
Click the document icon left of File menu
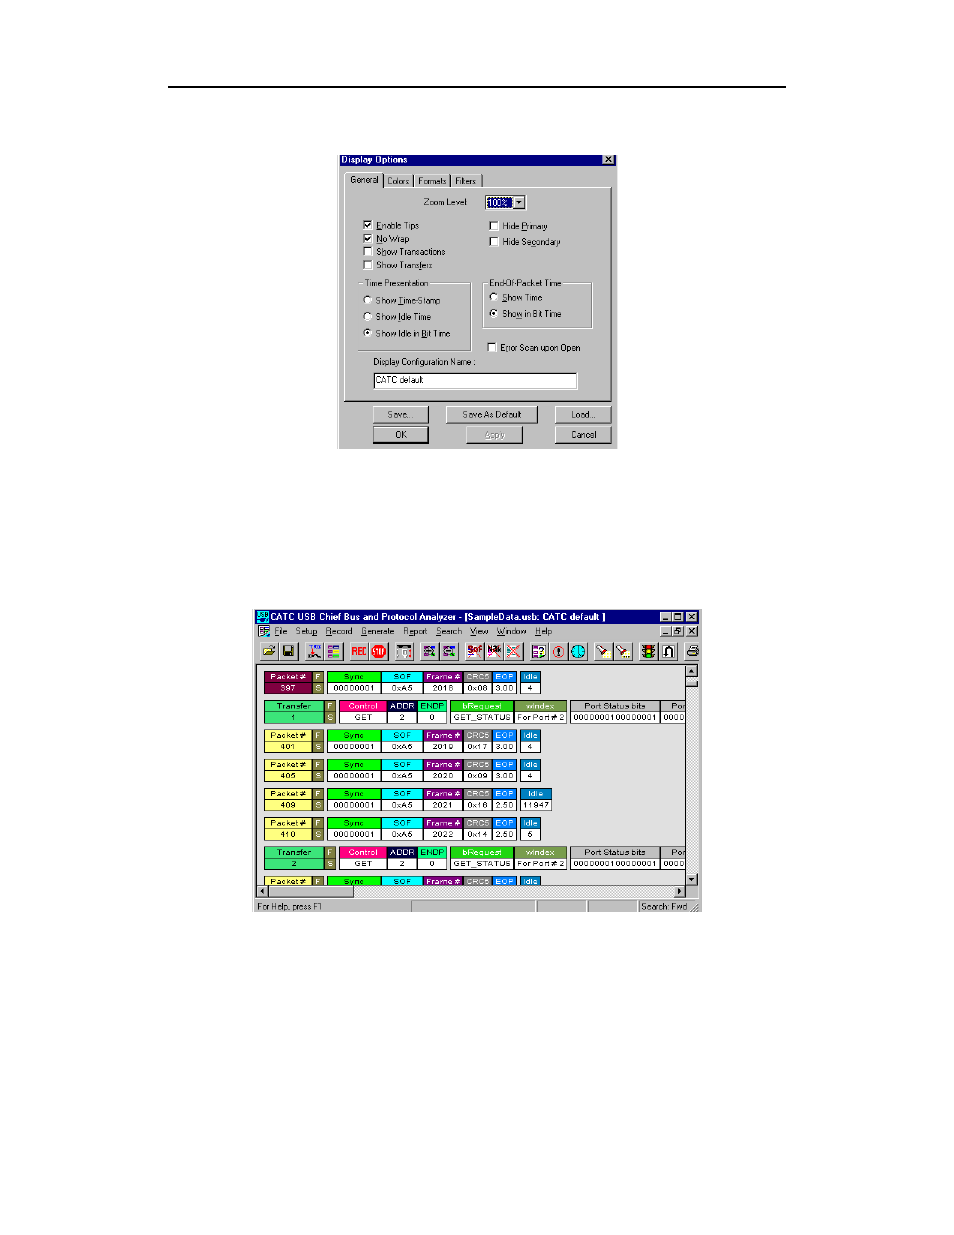click(x=264, y=631)
